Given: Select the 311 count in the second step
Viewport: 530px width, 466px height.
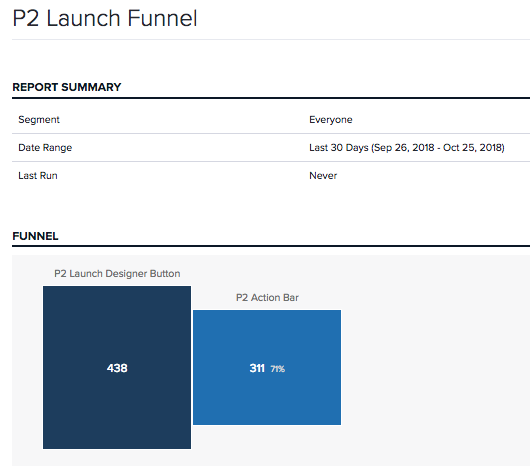Looking at the screenshot, I should point(257,368).
